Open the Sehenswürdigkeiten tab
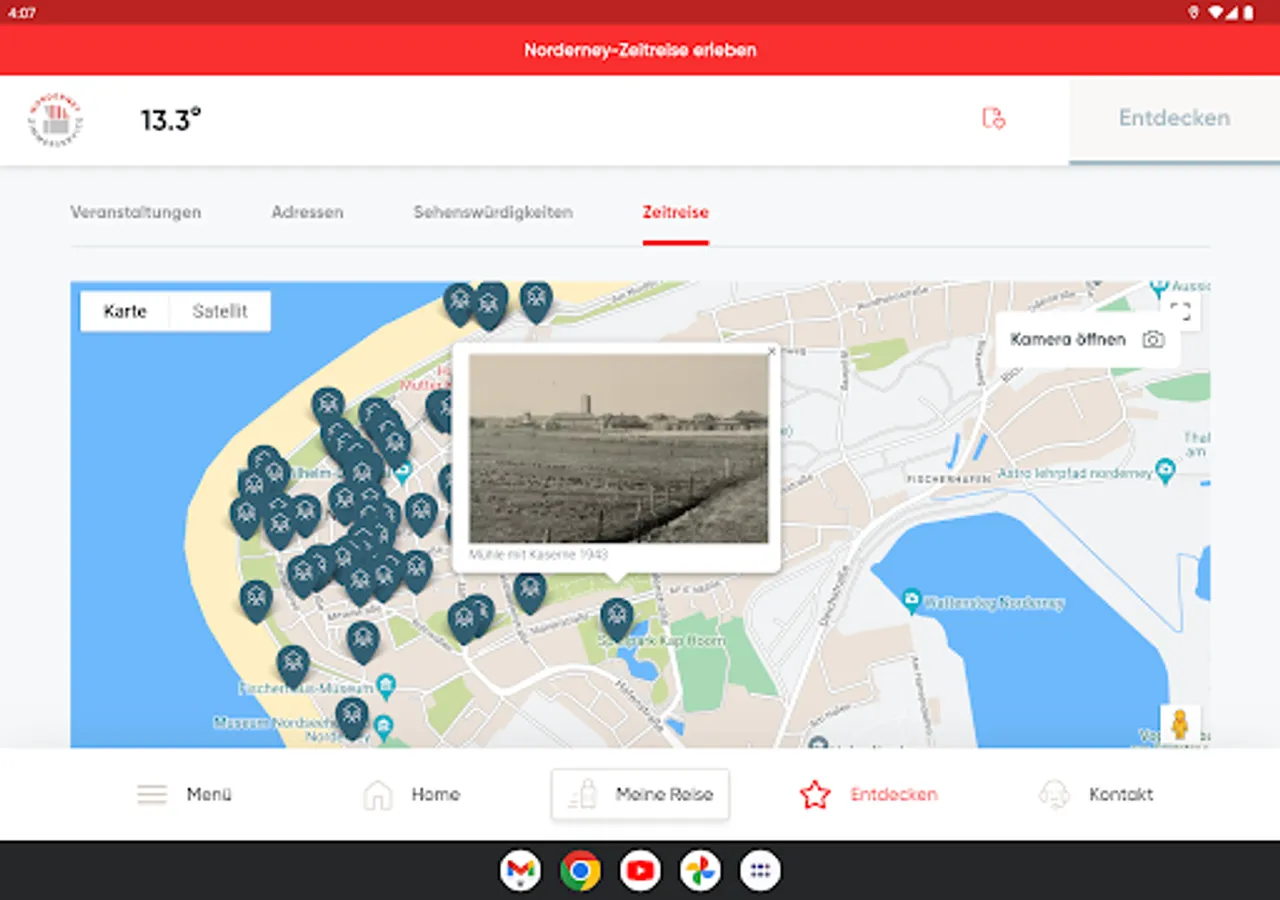 coord(493,212)
